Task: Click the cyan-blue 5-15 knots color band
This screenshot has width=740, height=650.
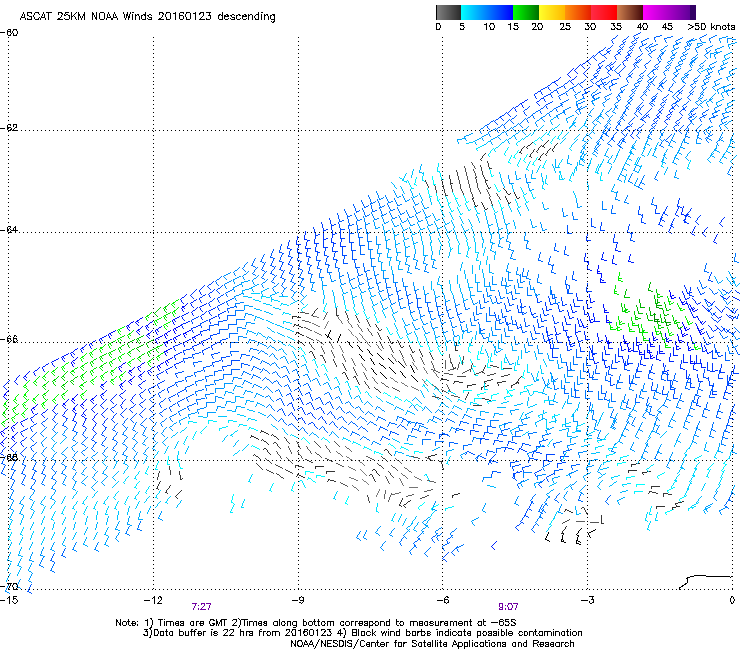Action: 487,12
